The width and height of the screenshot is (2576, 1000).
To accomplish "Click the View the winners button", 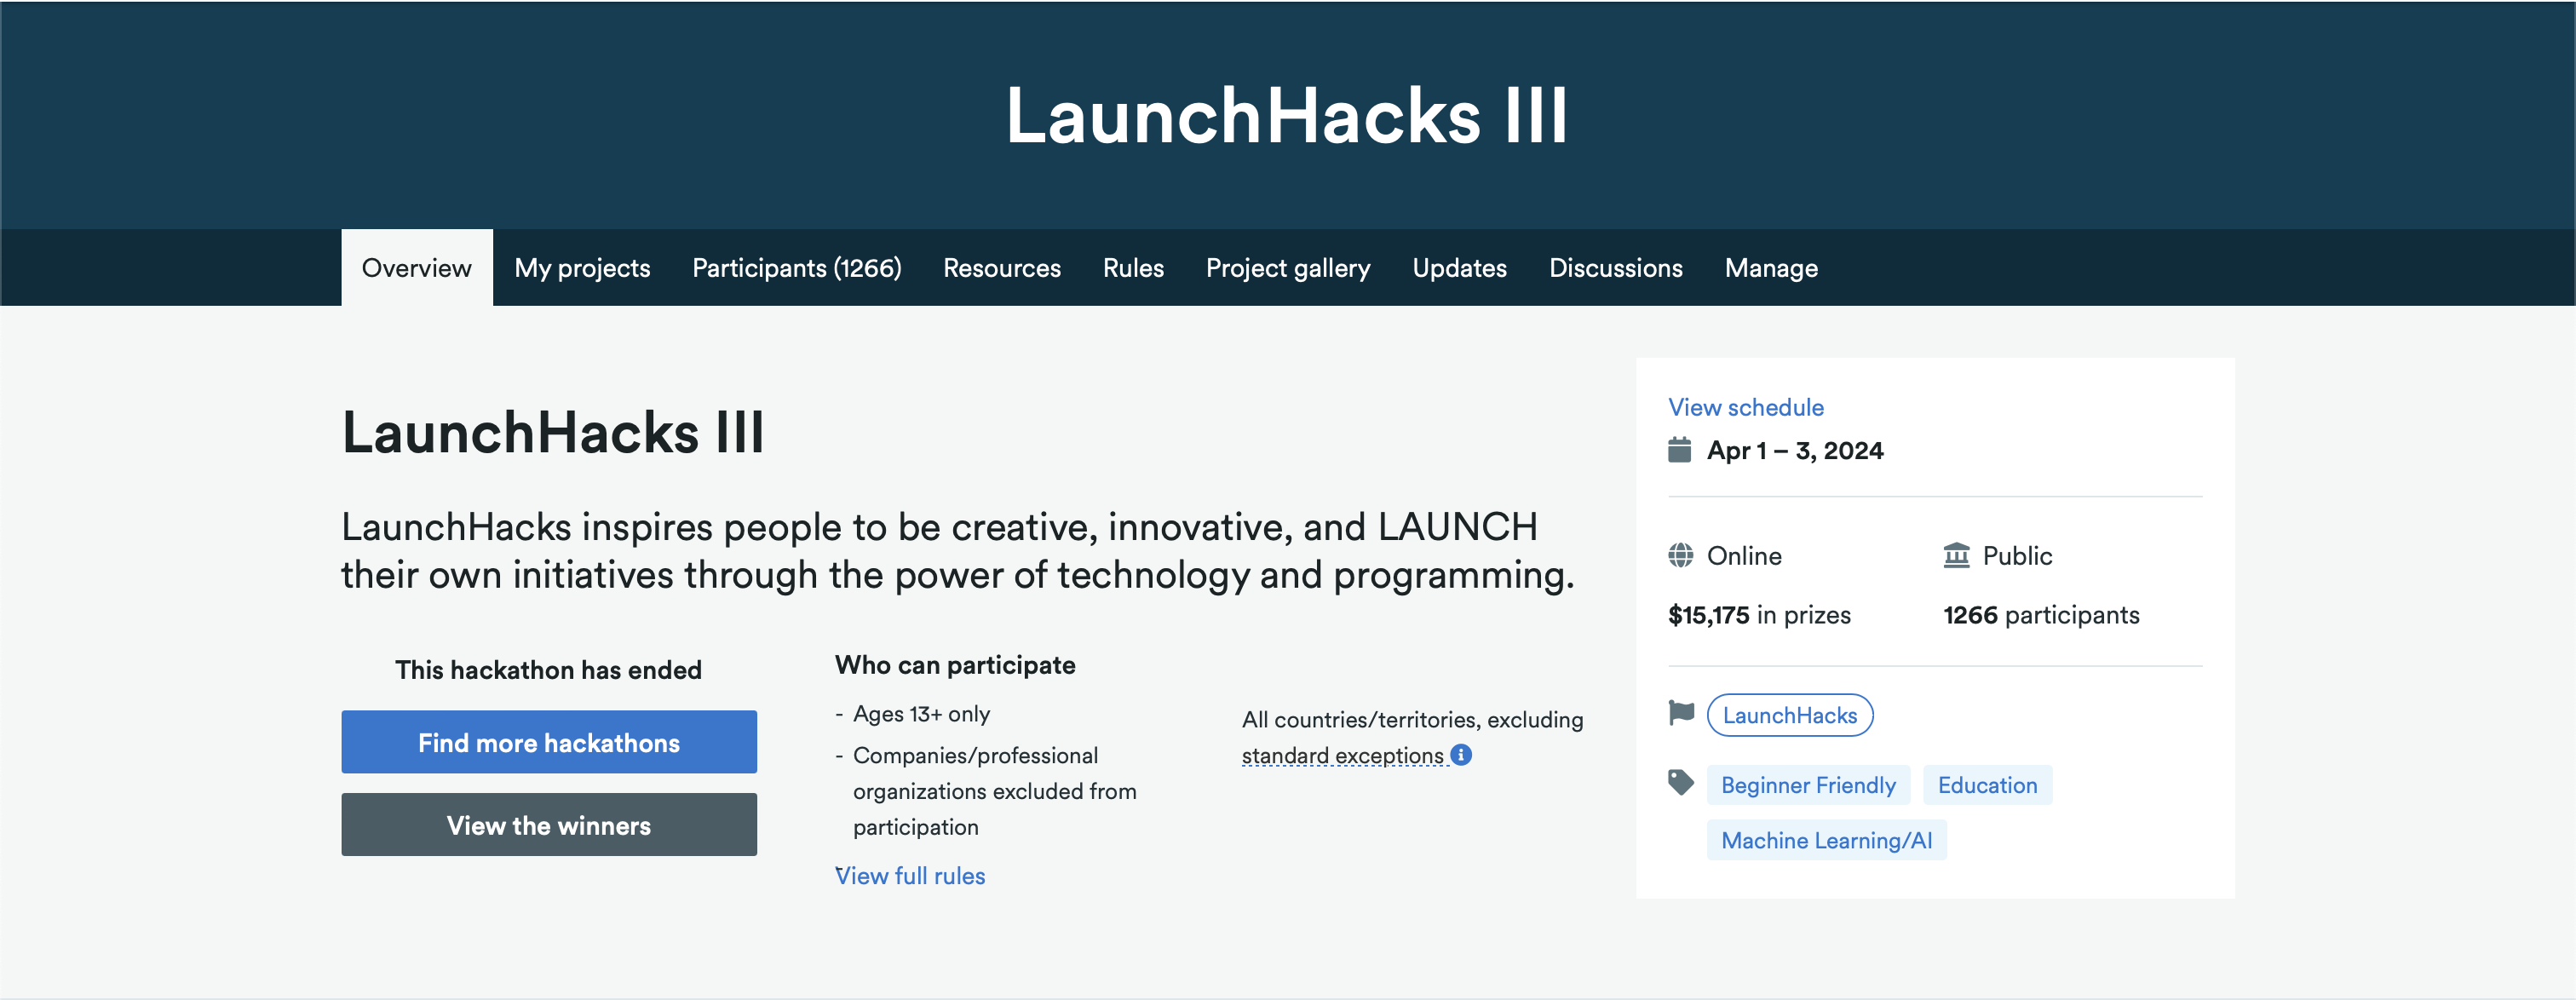I will coord(549,825).
